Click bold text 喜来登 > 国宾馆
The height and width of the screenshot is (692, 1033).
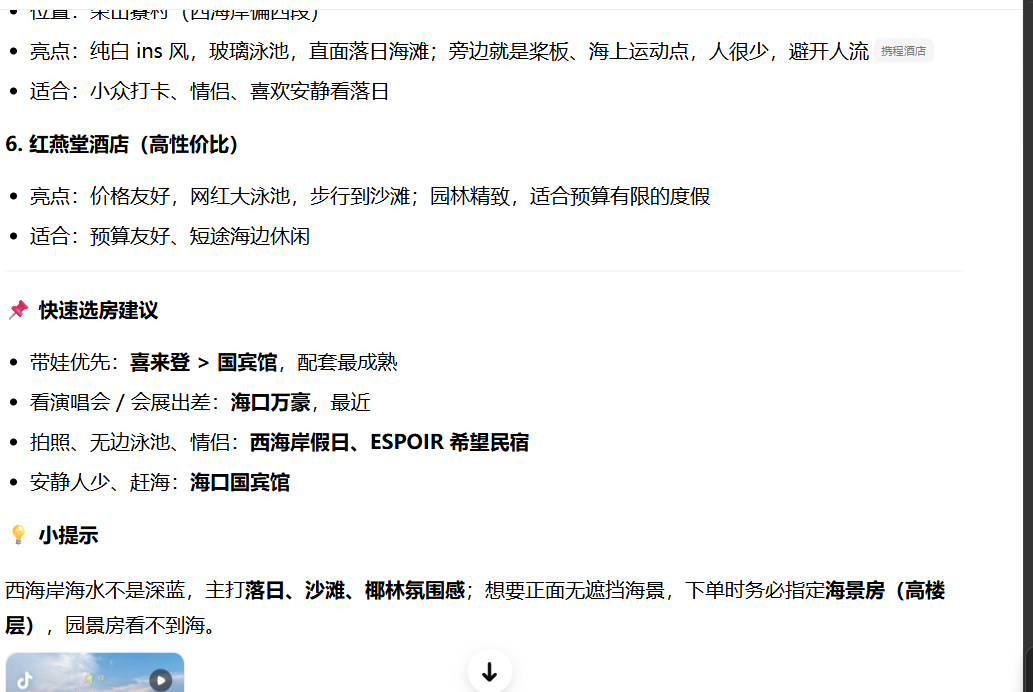coord(203,362)
